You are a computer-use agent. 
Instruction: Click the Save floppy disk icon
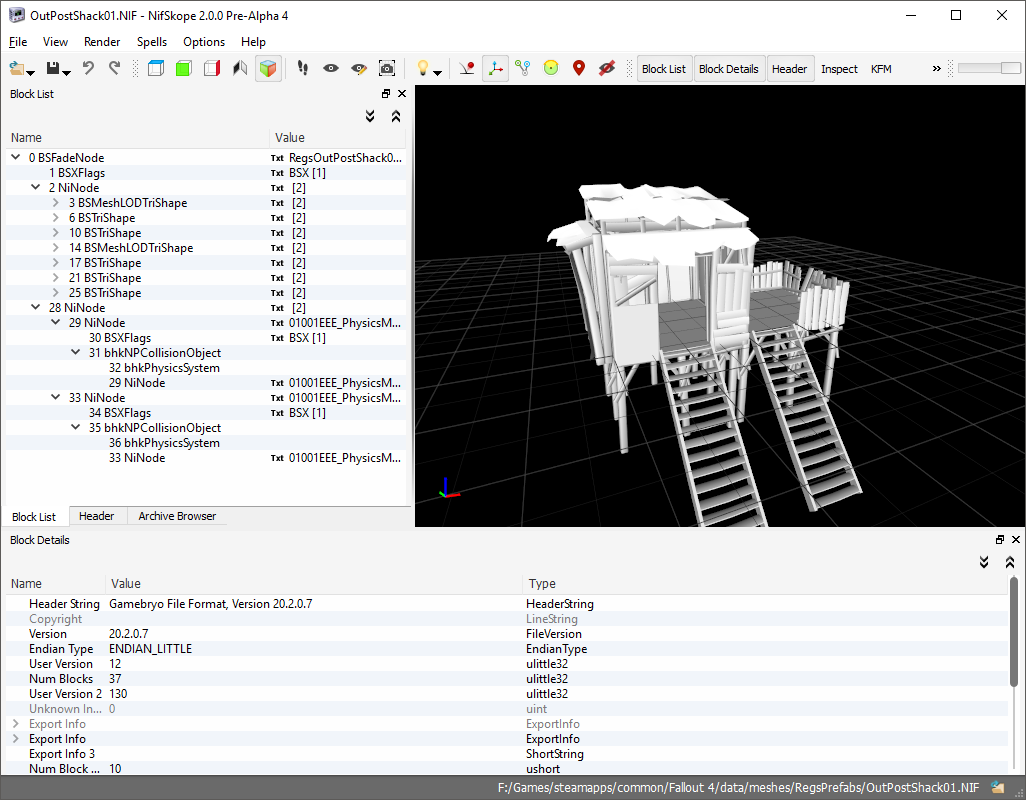click(53, 69)
